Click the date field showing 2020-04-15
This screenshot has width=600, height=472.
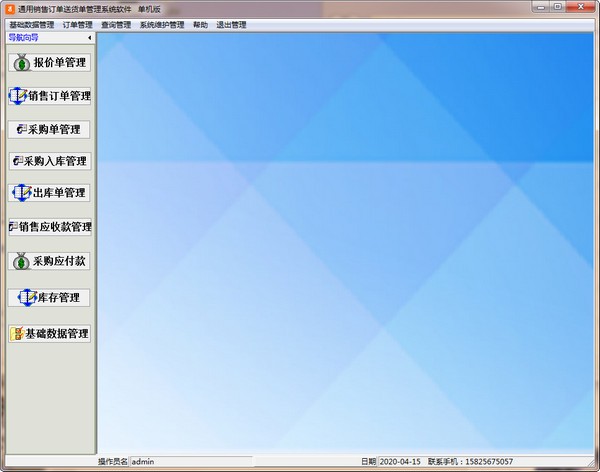[400, 462]
